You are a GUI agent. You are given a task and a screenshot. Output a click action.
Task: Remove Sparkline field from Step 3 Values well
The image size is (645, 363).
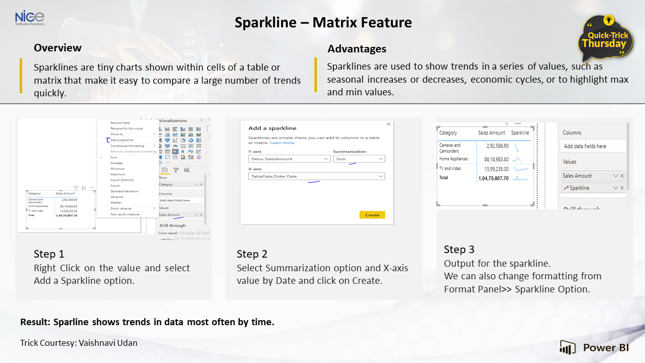(622, 188)
